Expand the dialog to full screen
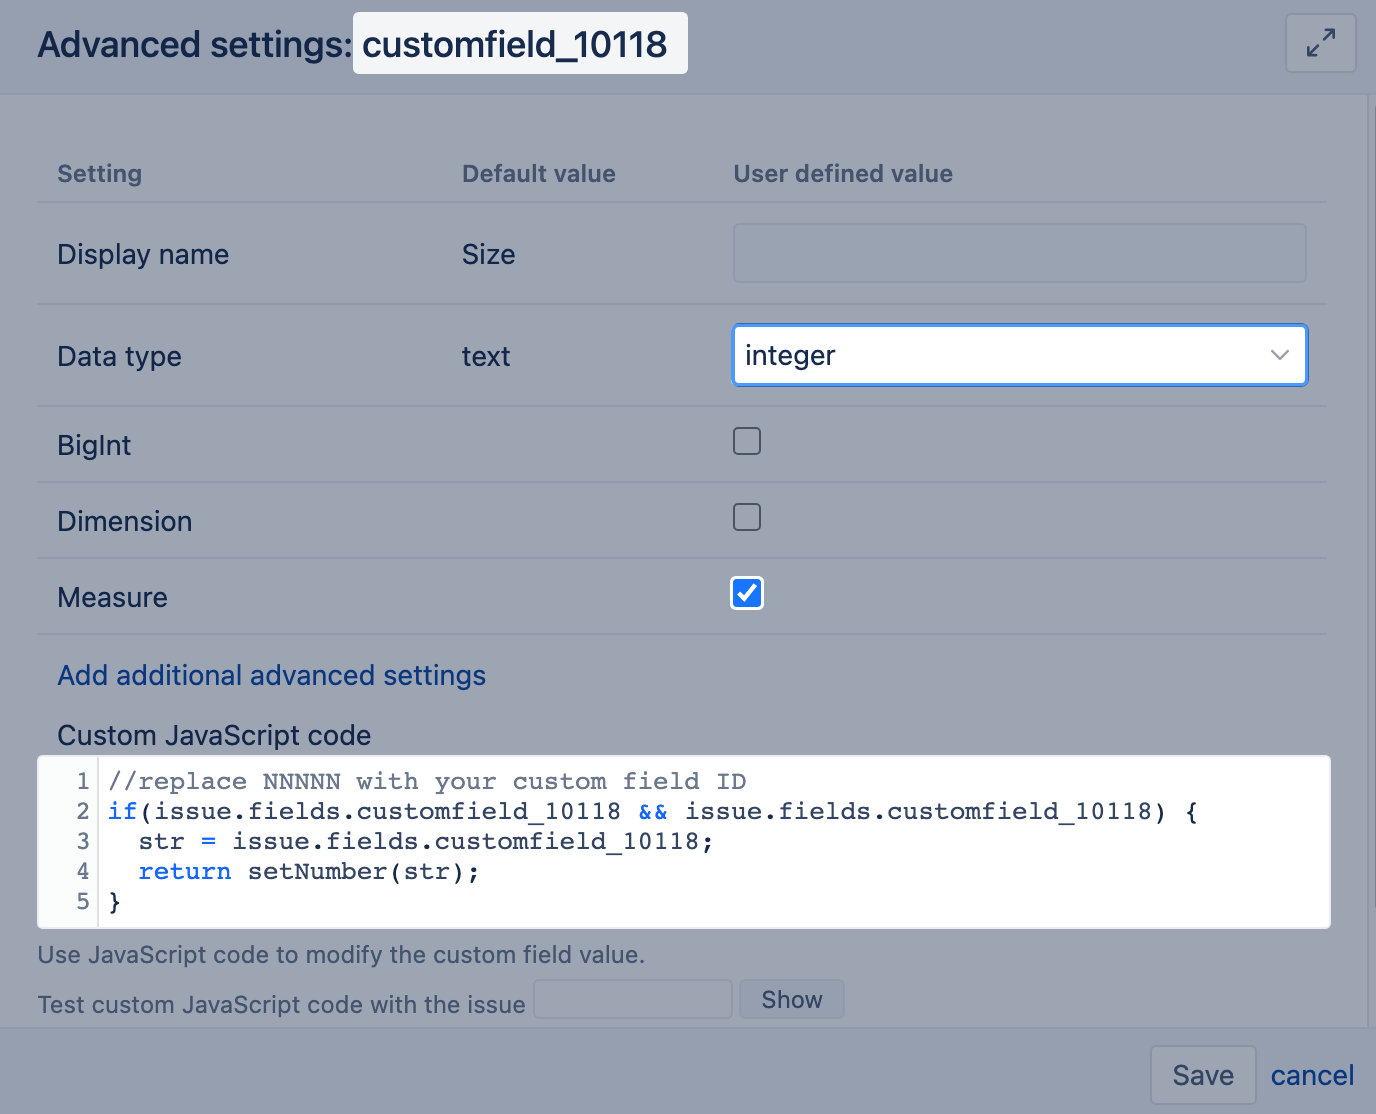1376x1114 pixels. (1320, 43)
